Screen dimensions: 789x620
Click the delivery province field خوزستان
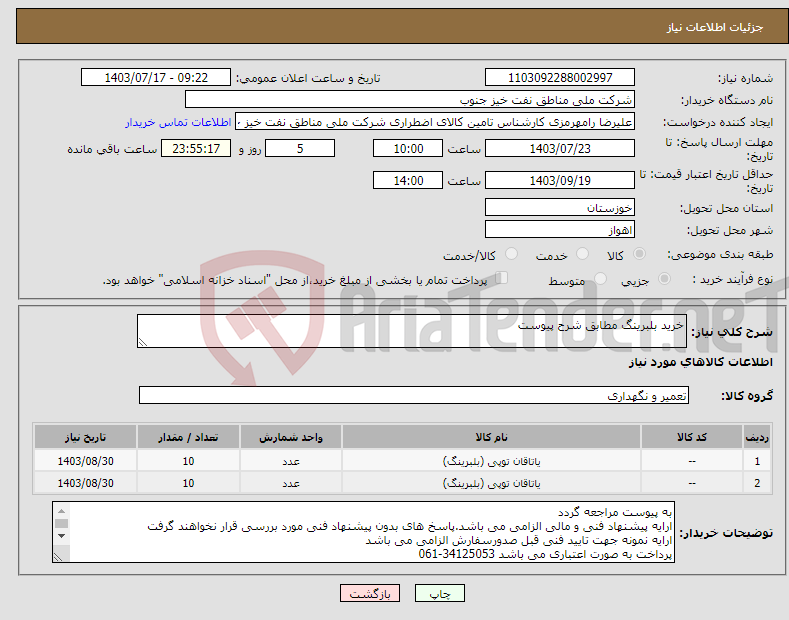[x=560, y=207]
